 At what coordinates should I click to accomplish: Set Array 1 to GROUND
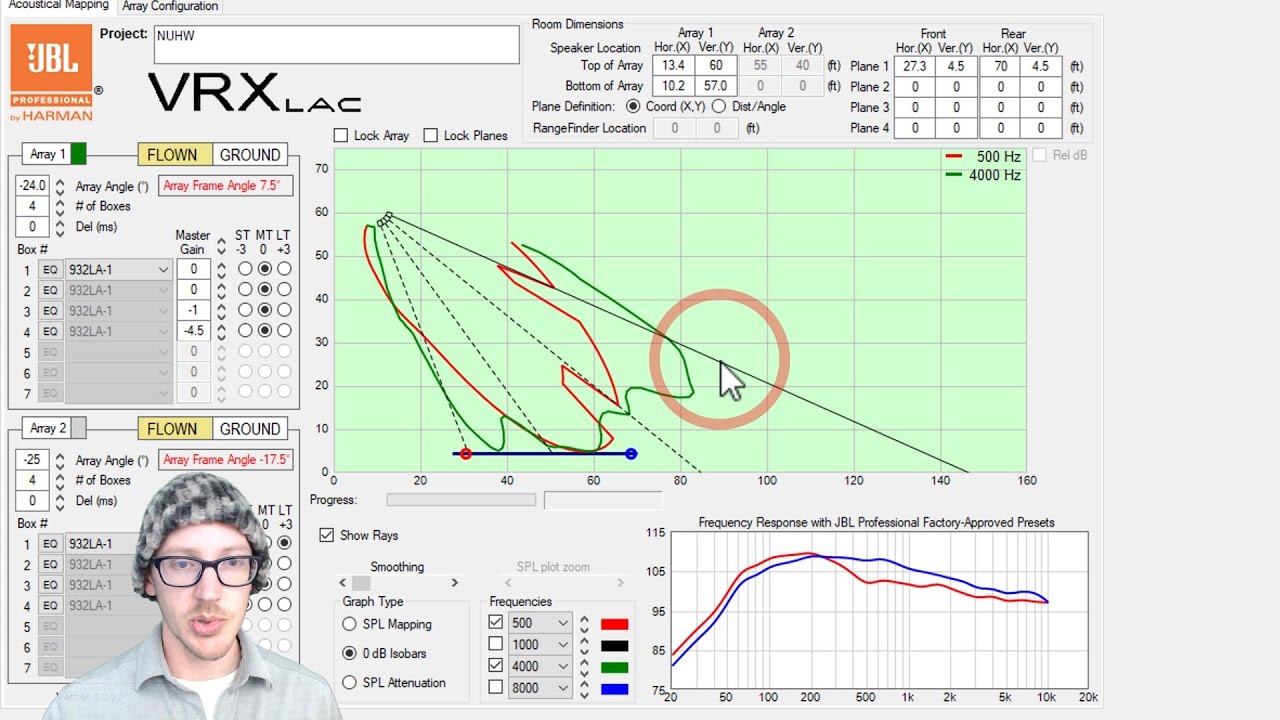point(250,155)
